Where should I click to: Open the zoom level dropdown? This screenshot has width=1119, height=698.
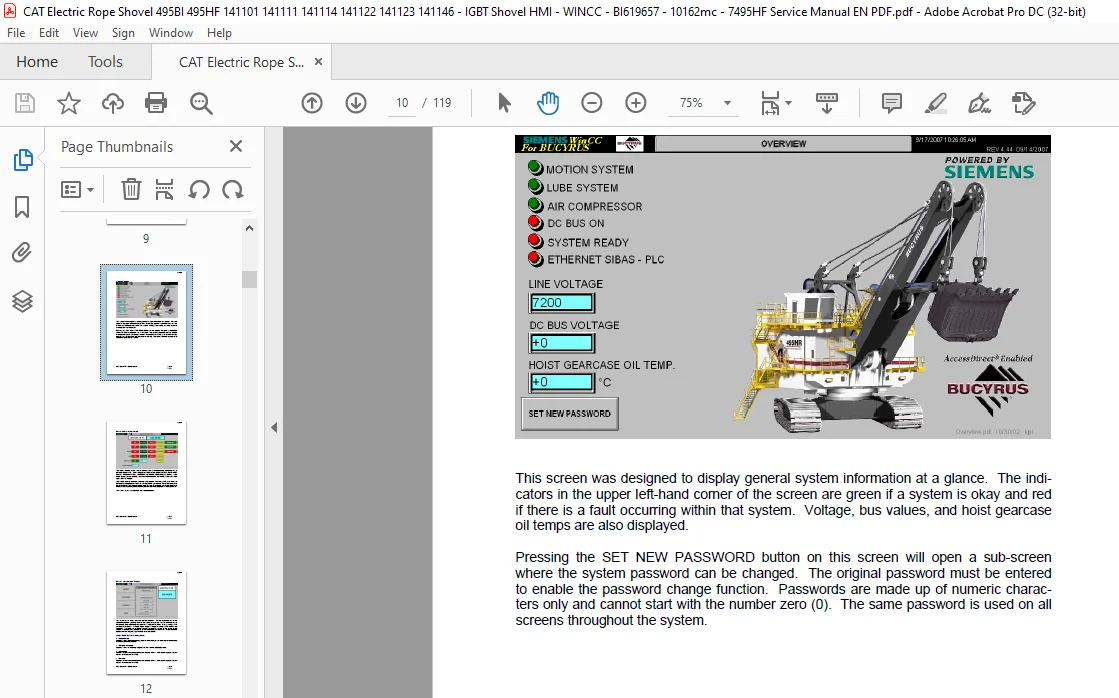point(727,103)
